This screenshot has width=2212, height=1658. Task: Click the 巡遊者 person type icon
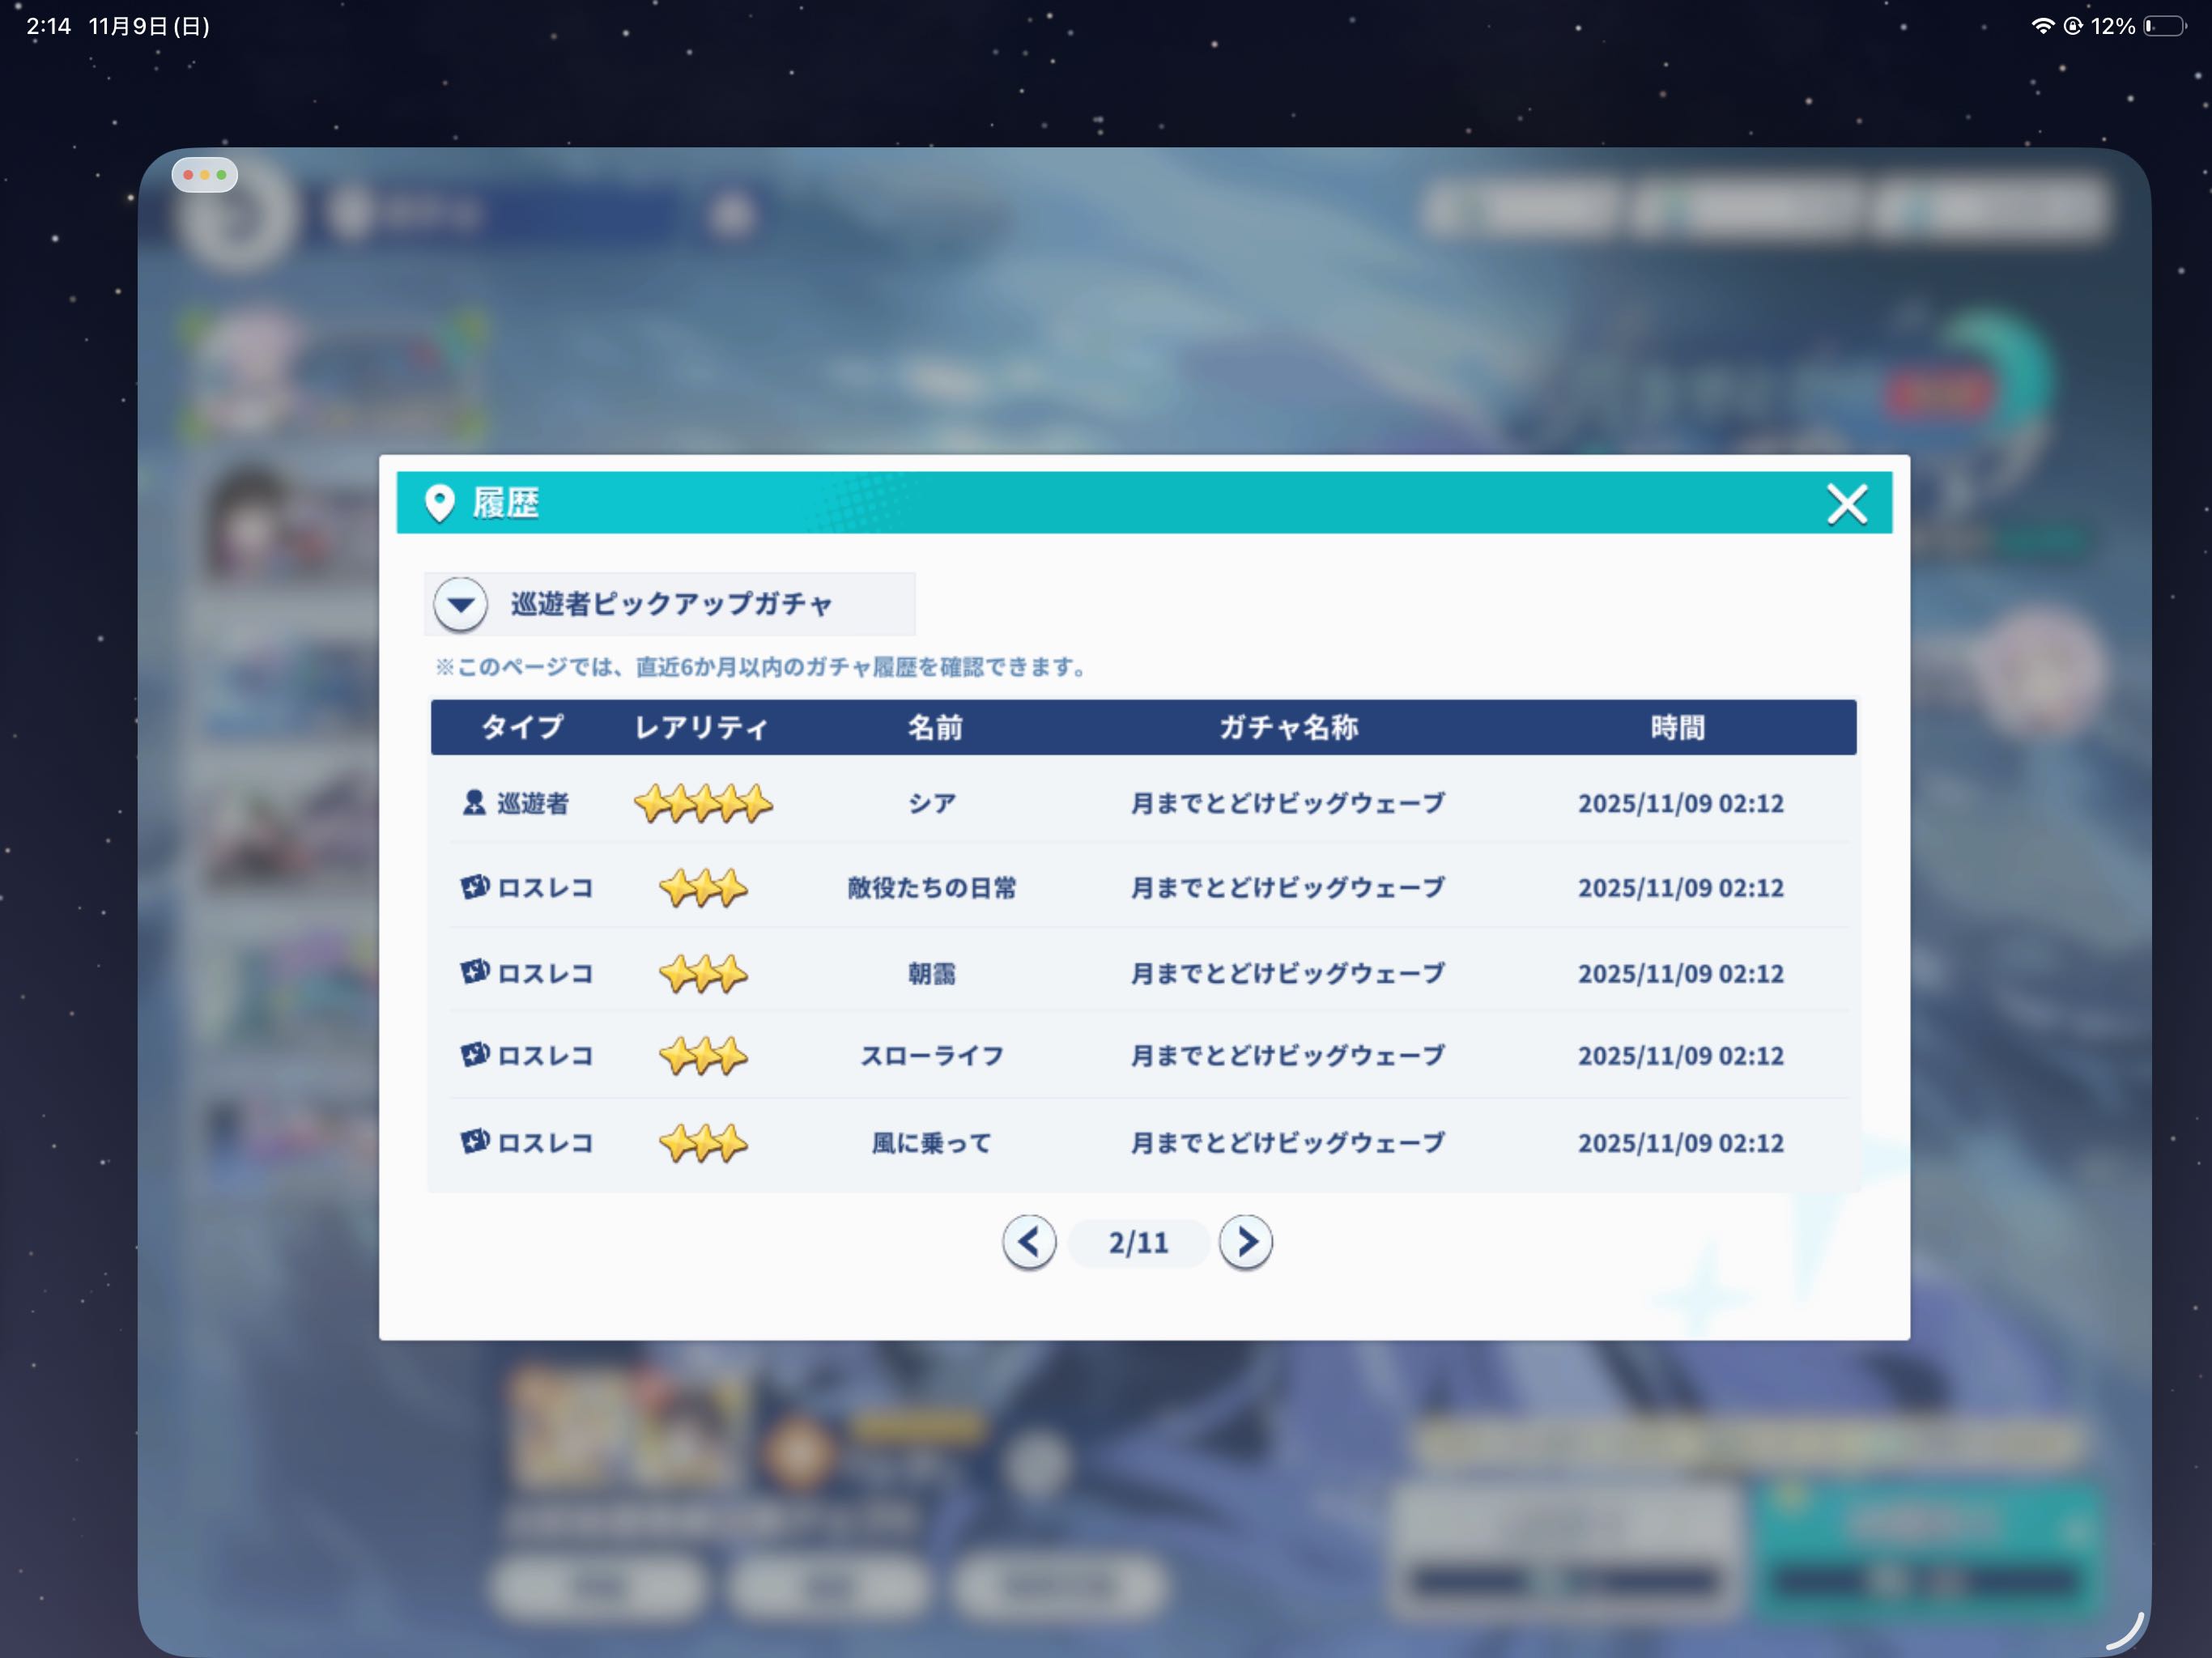[474, 803]
